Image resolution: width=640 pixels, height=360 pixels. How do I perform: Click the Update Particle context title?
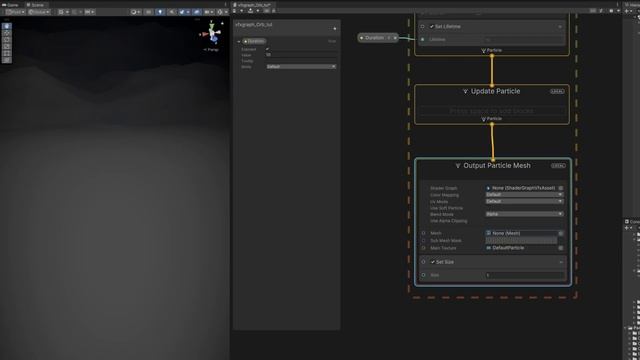coord(496,91)
